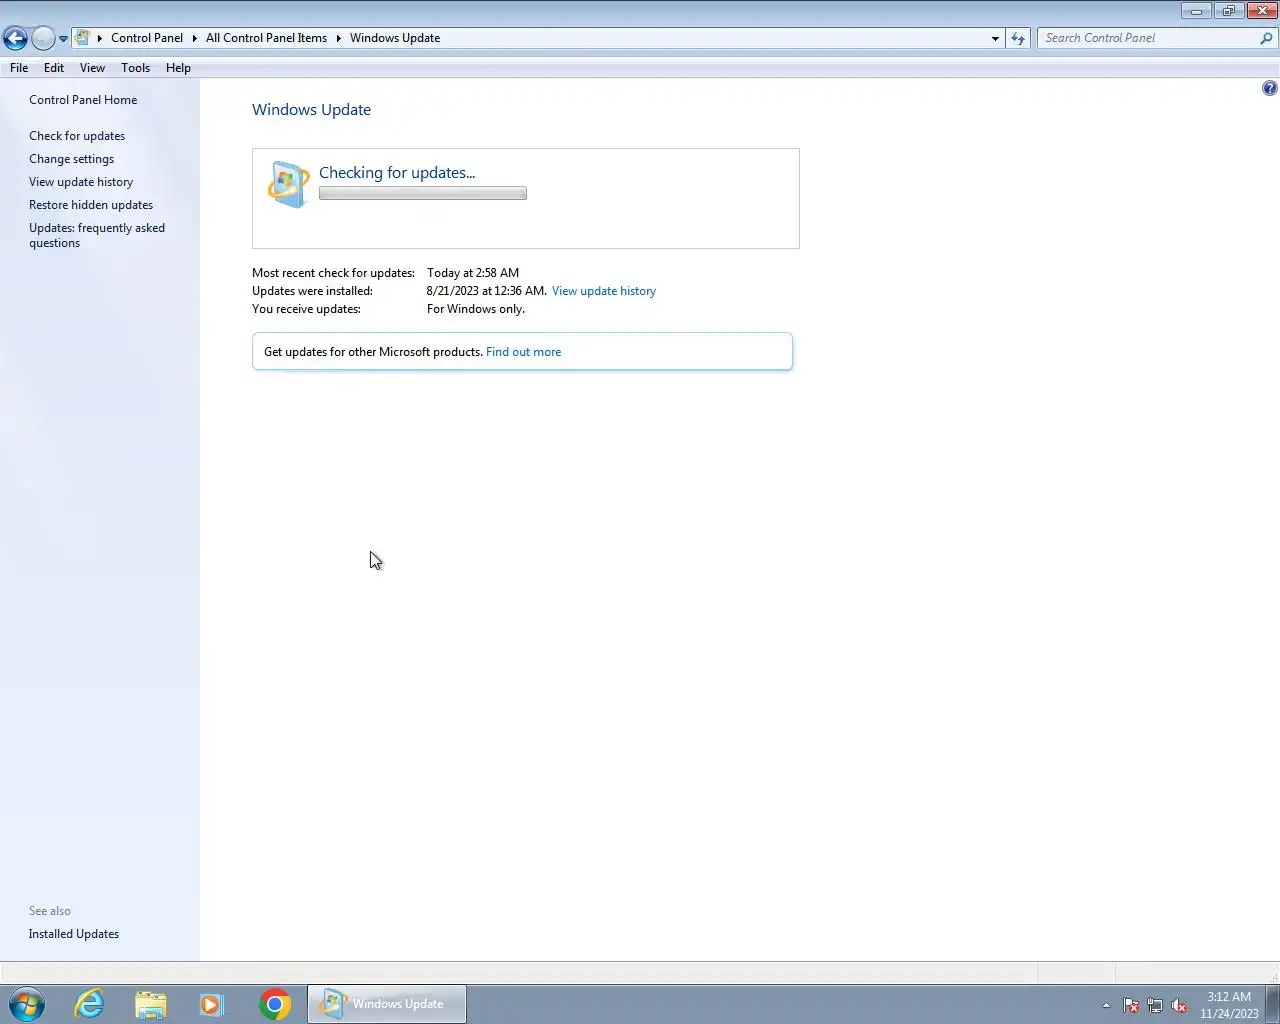Screen dimensions: 1280x1024
Task: Open the Help question mark icon
Action: (x=1269, y=88)
